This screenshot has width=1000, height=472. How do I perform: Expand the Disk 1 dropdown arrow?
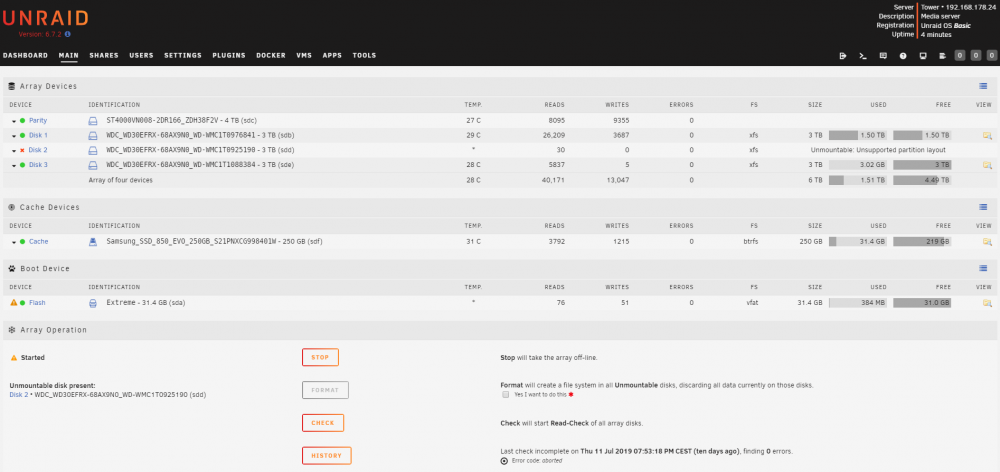14,136
